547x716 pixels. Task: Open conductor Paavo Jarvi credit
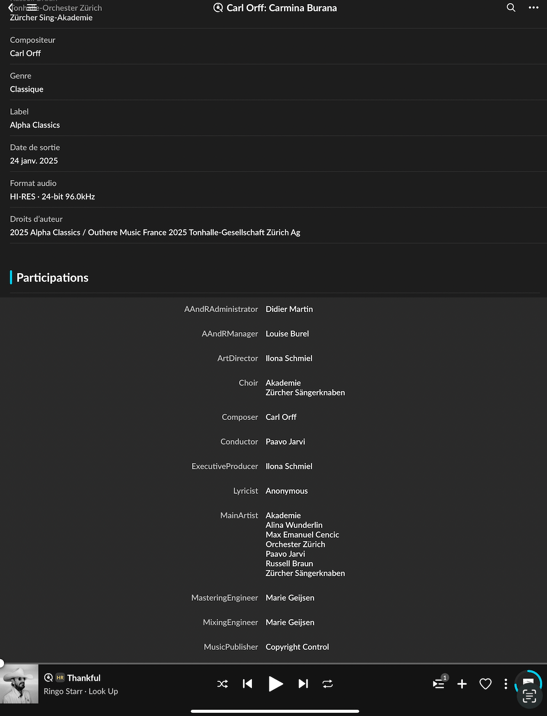285,442
